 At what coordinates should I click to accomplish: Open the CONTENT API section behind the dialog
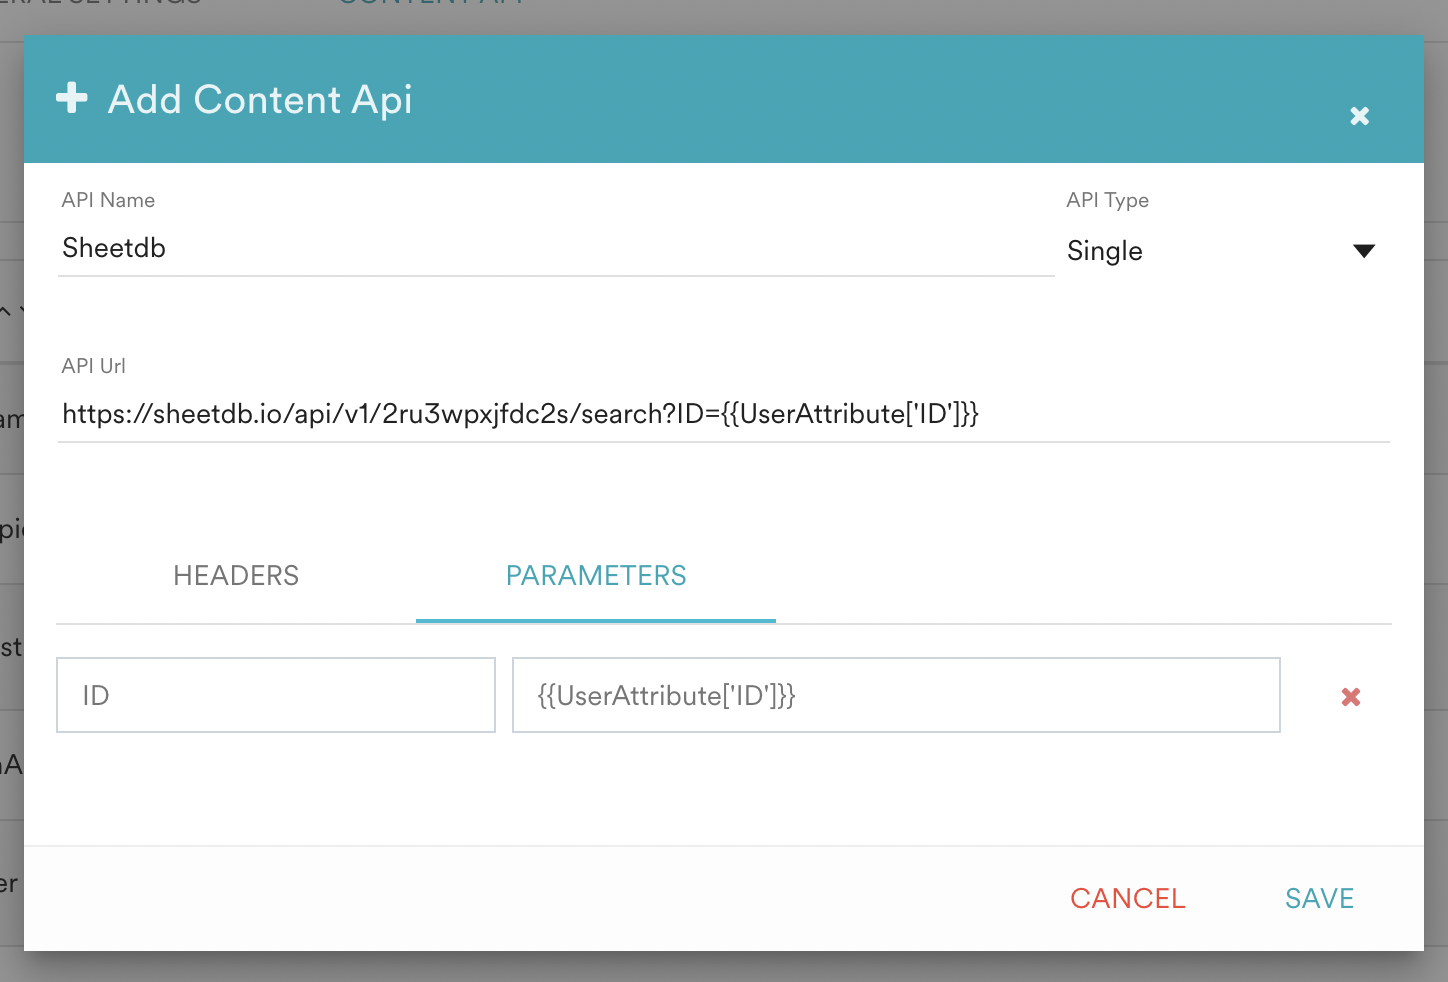click(430, 5)
